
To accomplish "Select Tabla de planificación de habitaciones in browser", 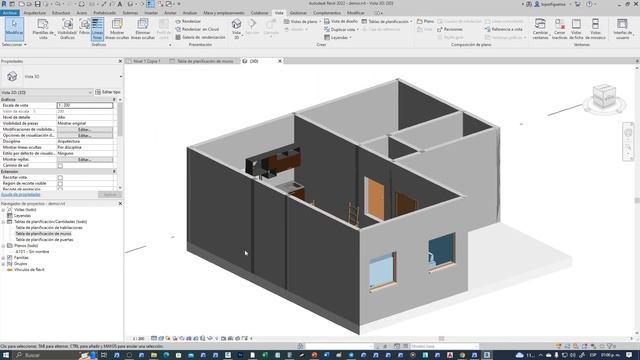I will point(49,228).
